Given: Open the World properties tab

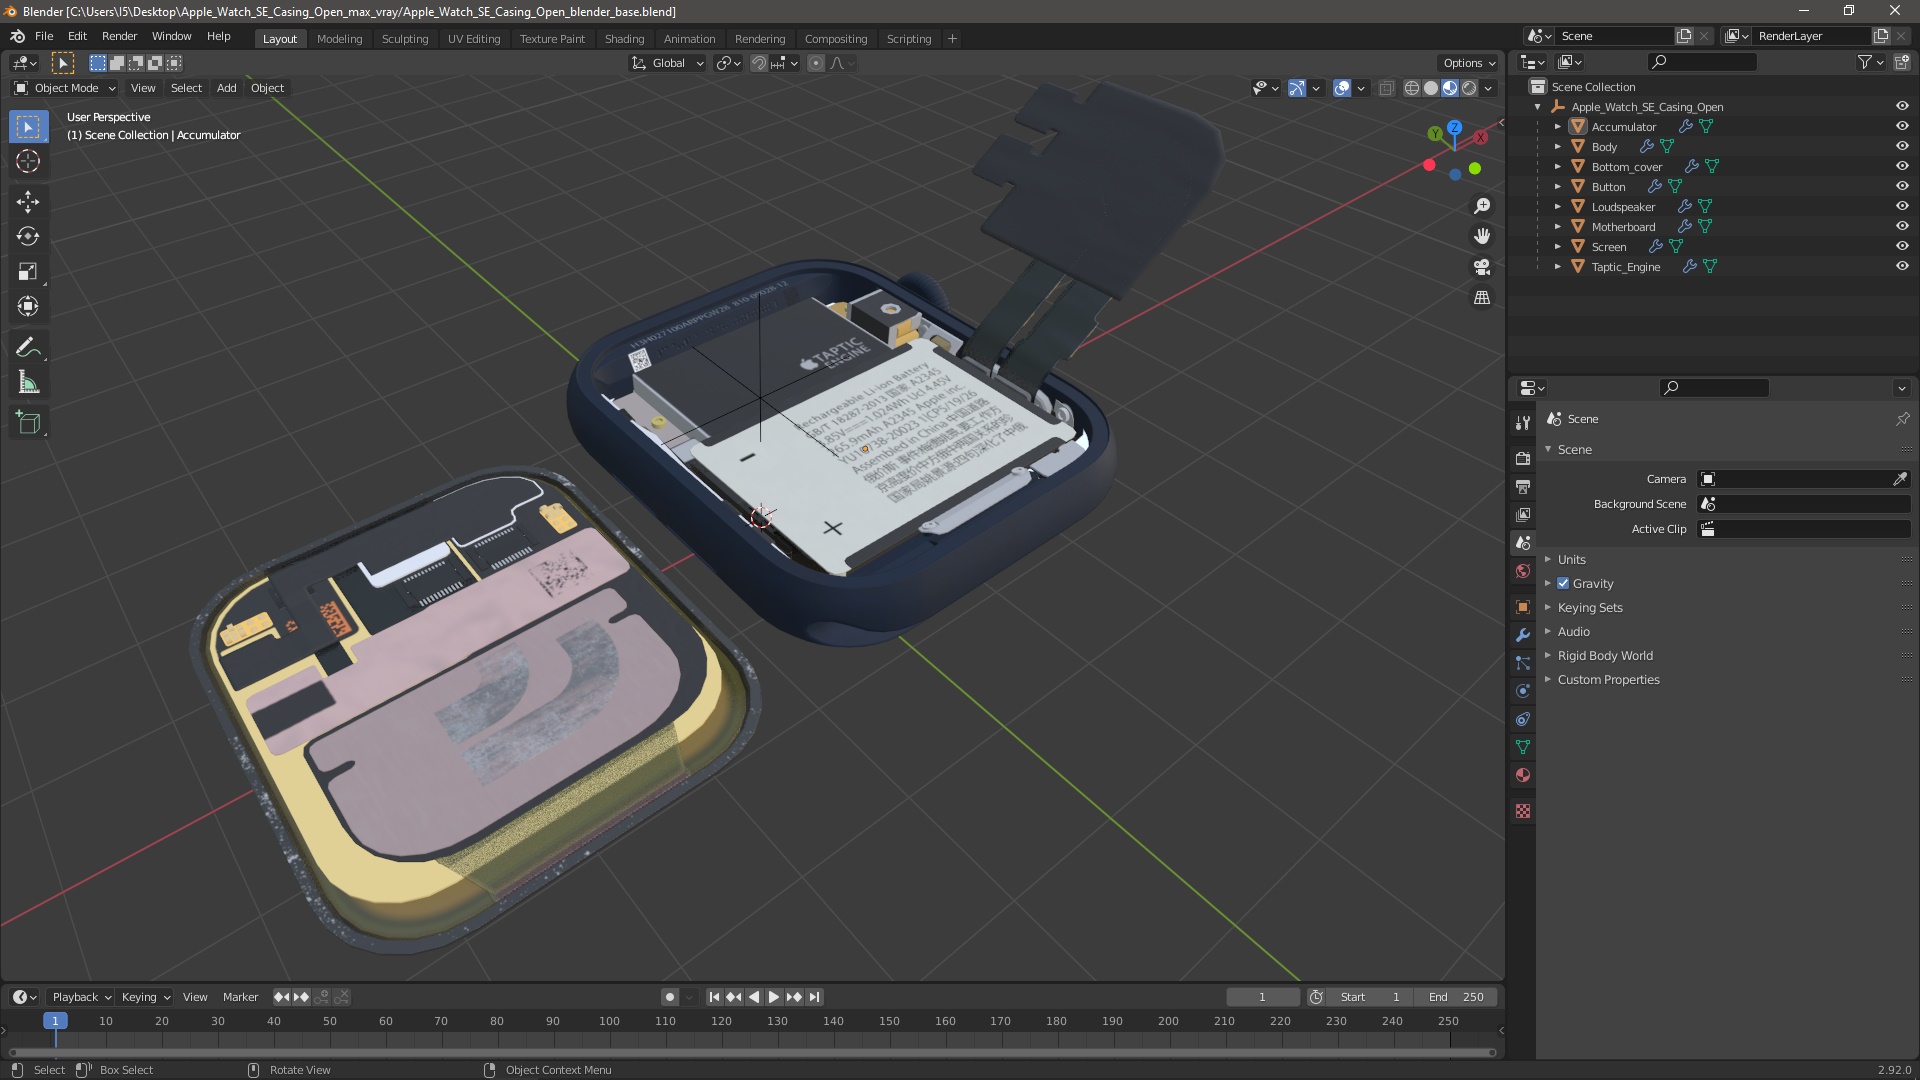Looking at the screenshot, I should 1523,571.
